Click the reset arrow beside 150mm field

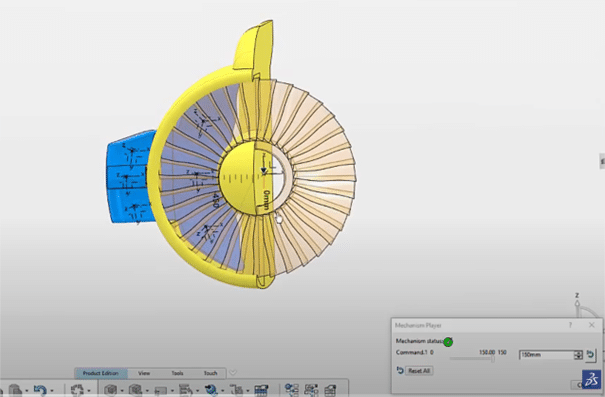590,354
